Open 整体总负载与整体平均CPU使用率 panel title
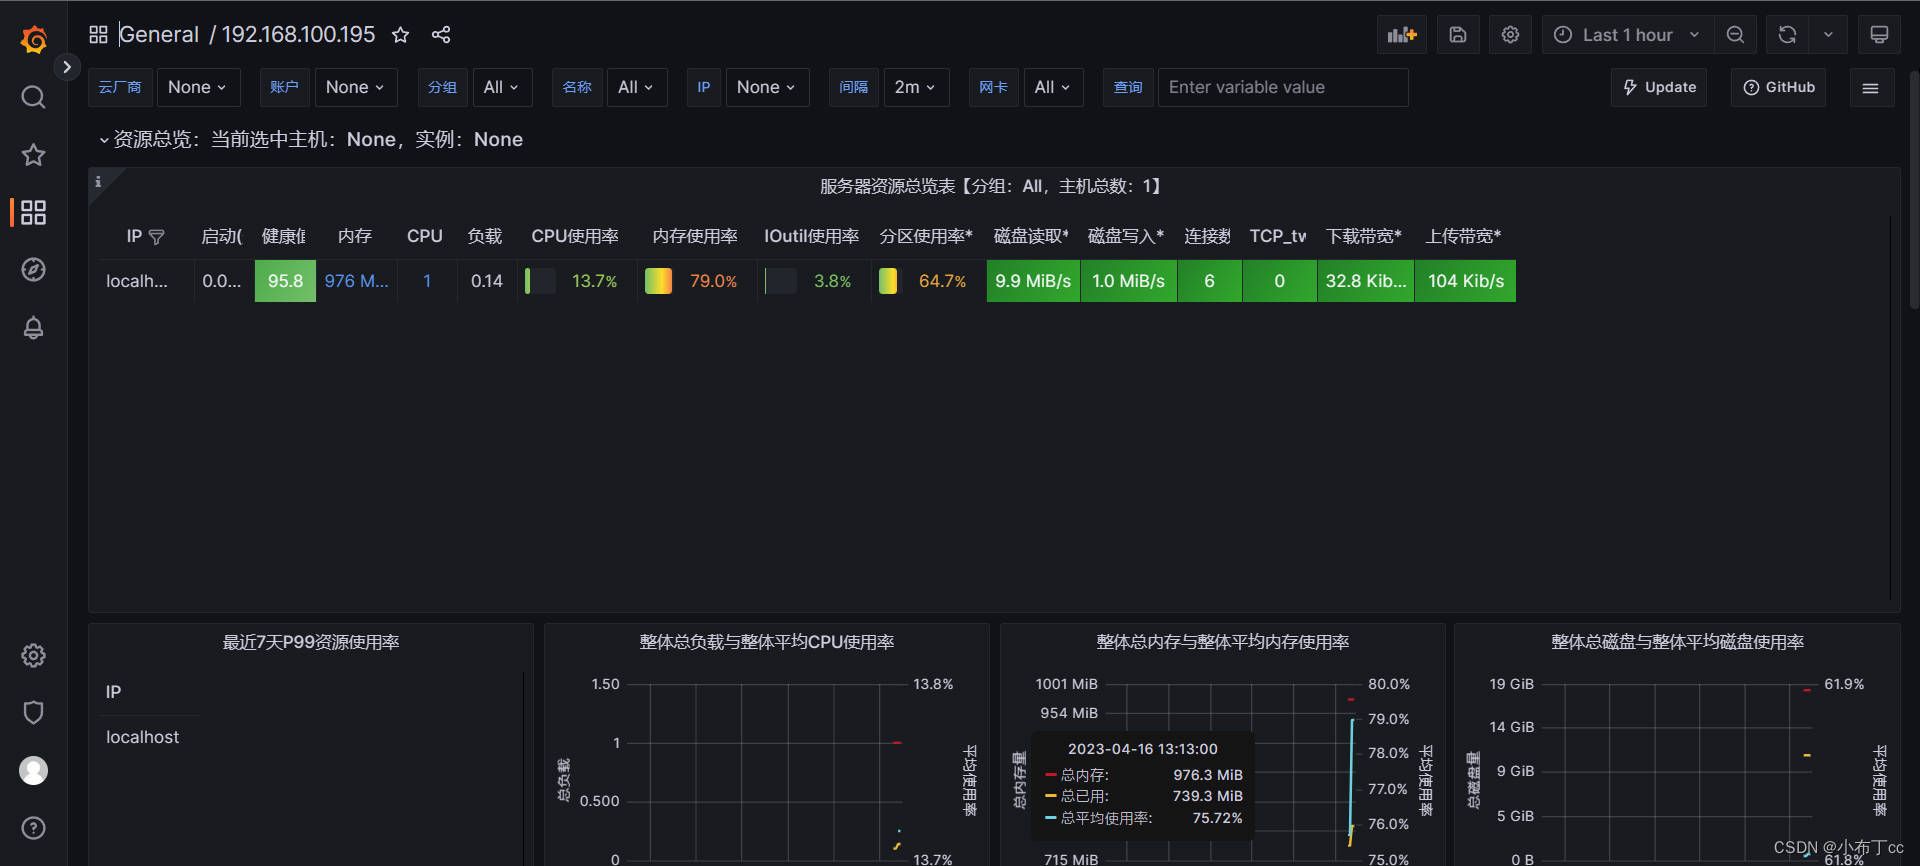1920x866 pixels. (x=767, y=642)
